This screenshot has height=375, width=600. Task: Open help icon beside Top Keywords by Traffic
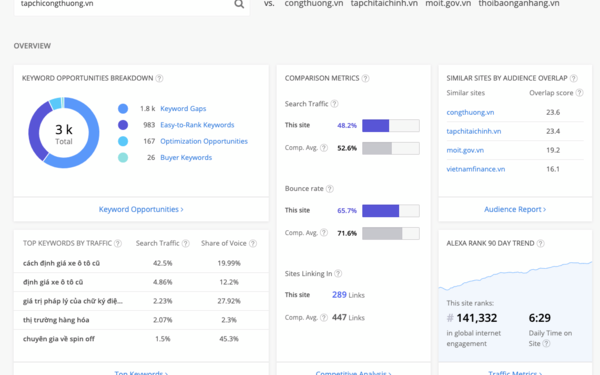click(118, 243)
